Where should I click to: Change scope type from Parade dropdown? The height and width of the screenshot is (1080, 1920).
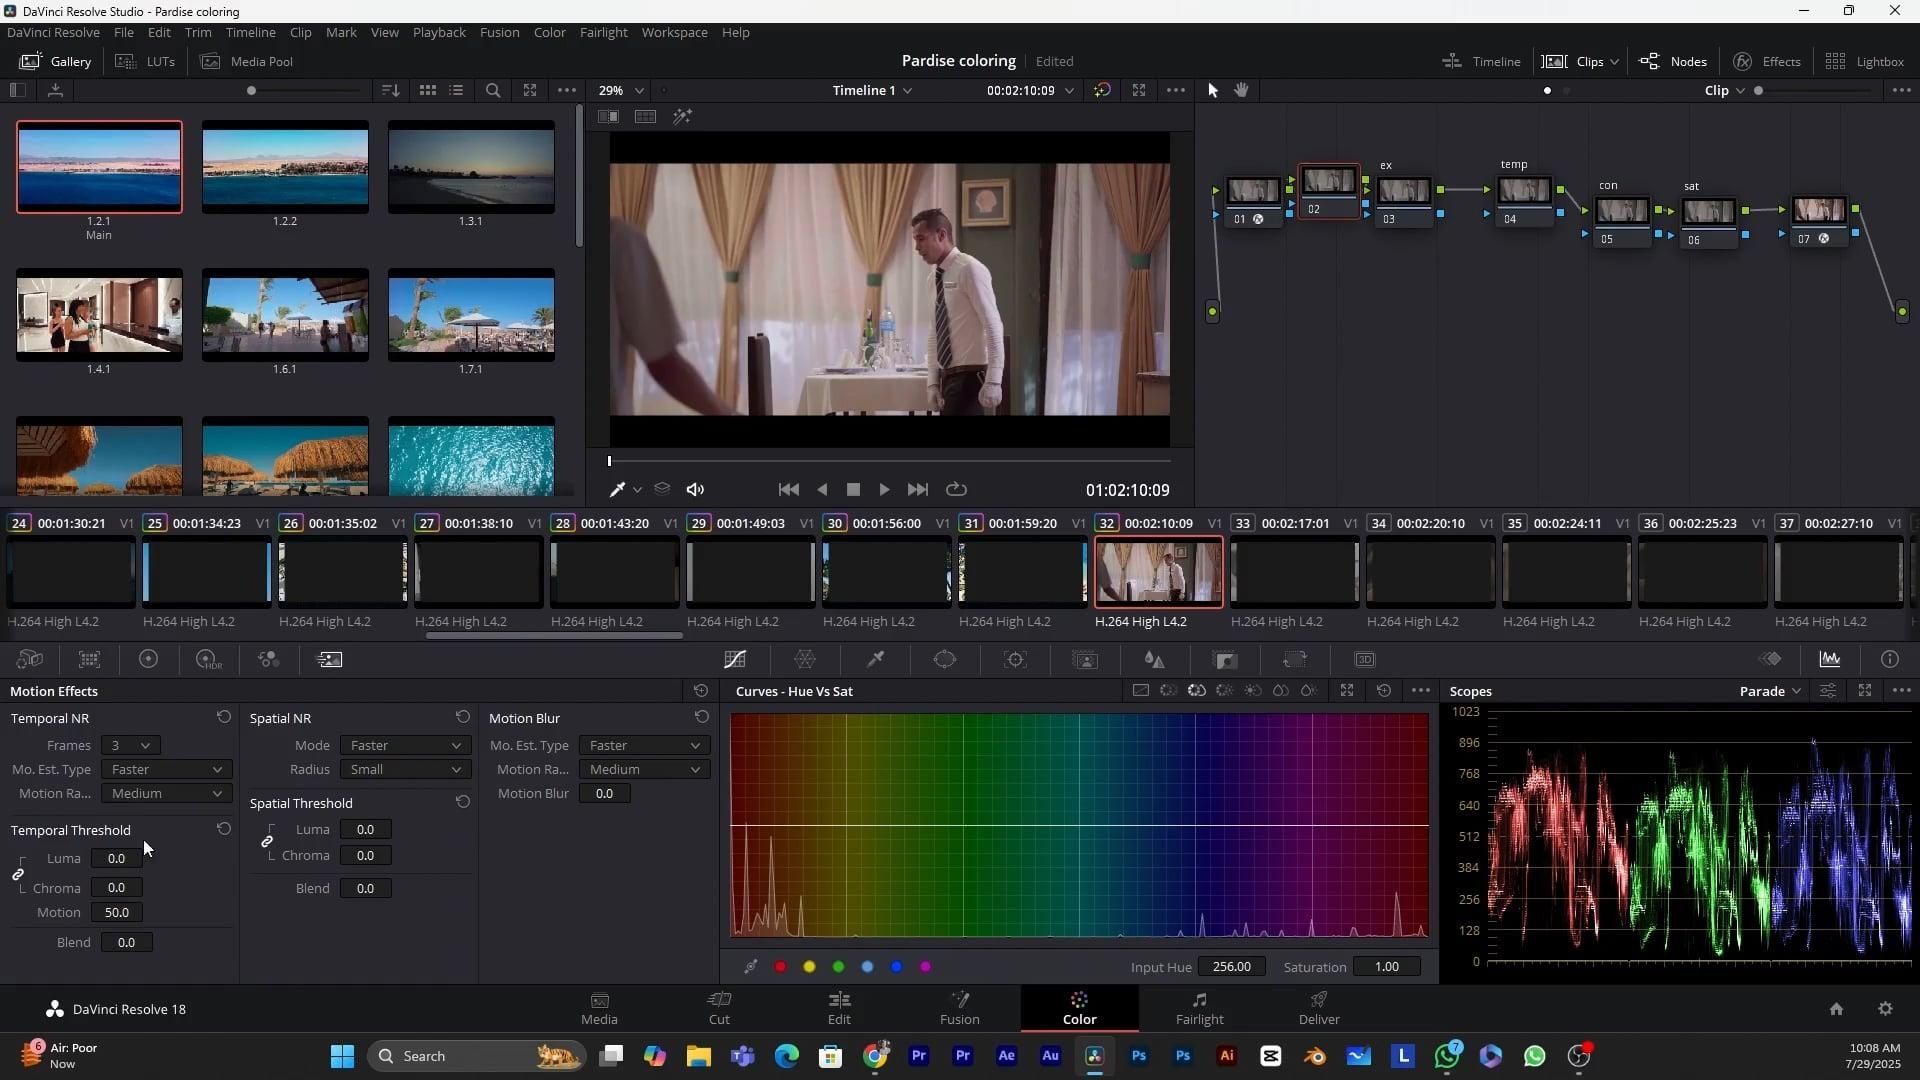tap(1770, 691)
